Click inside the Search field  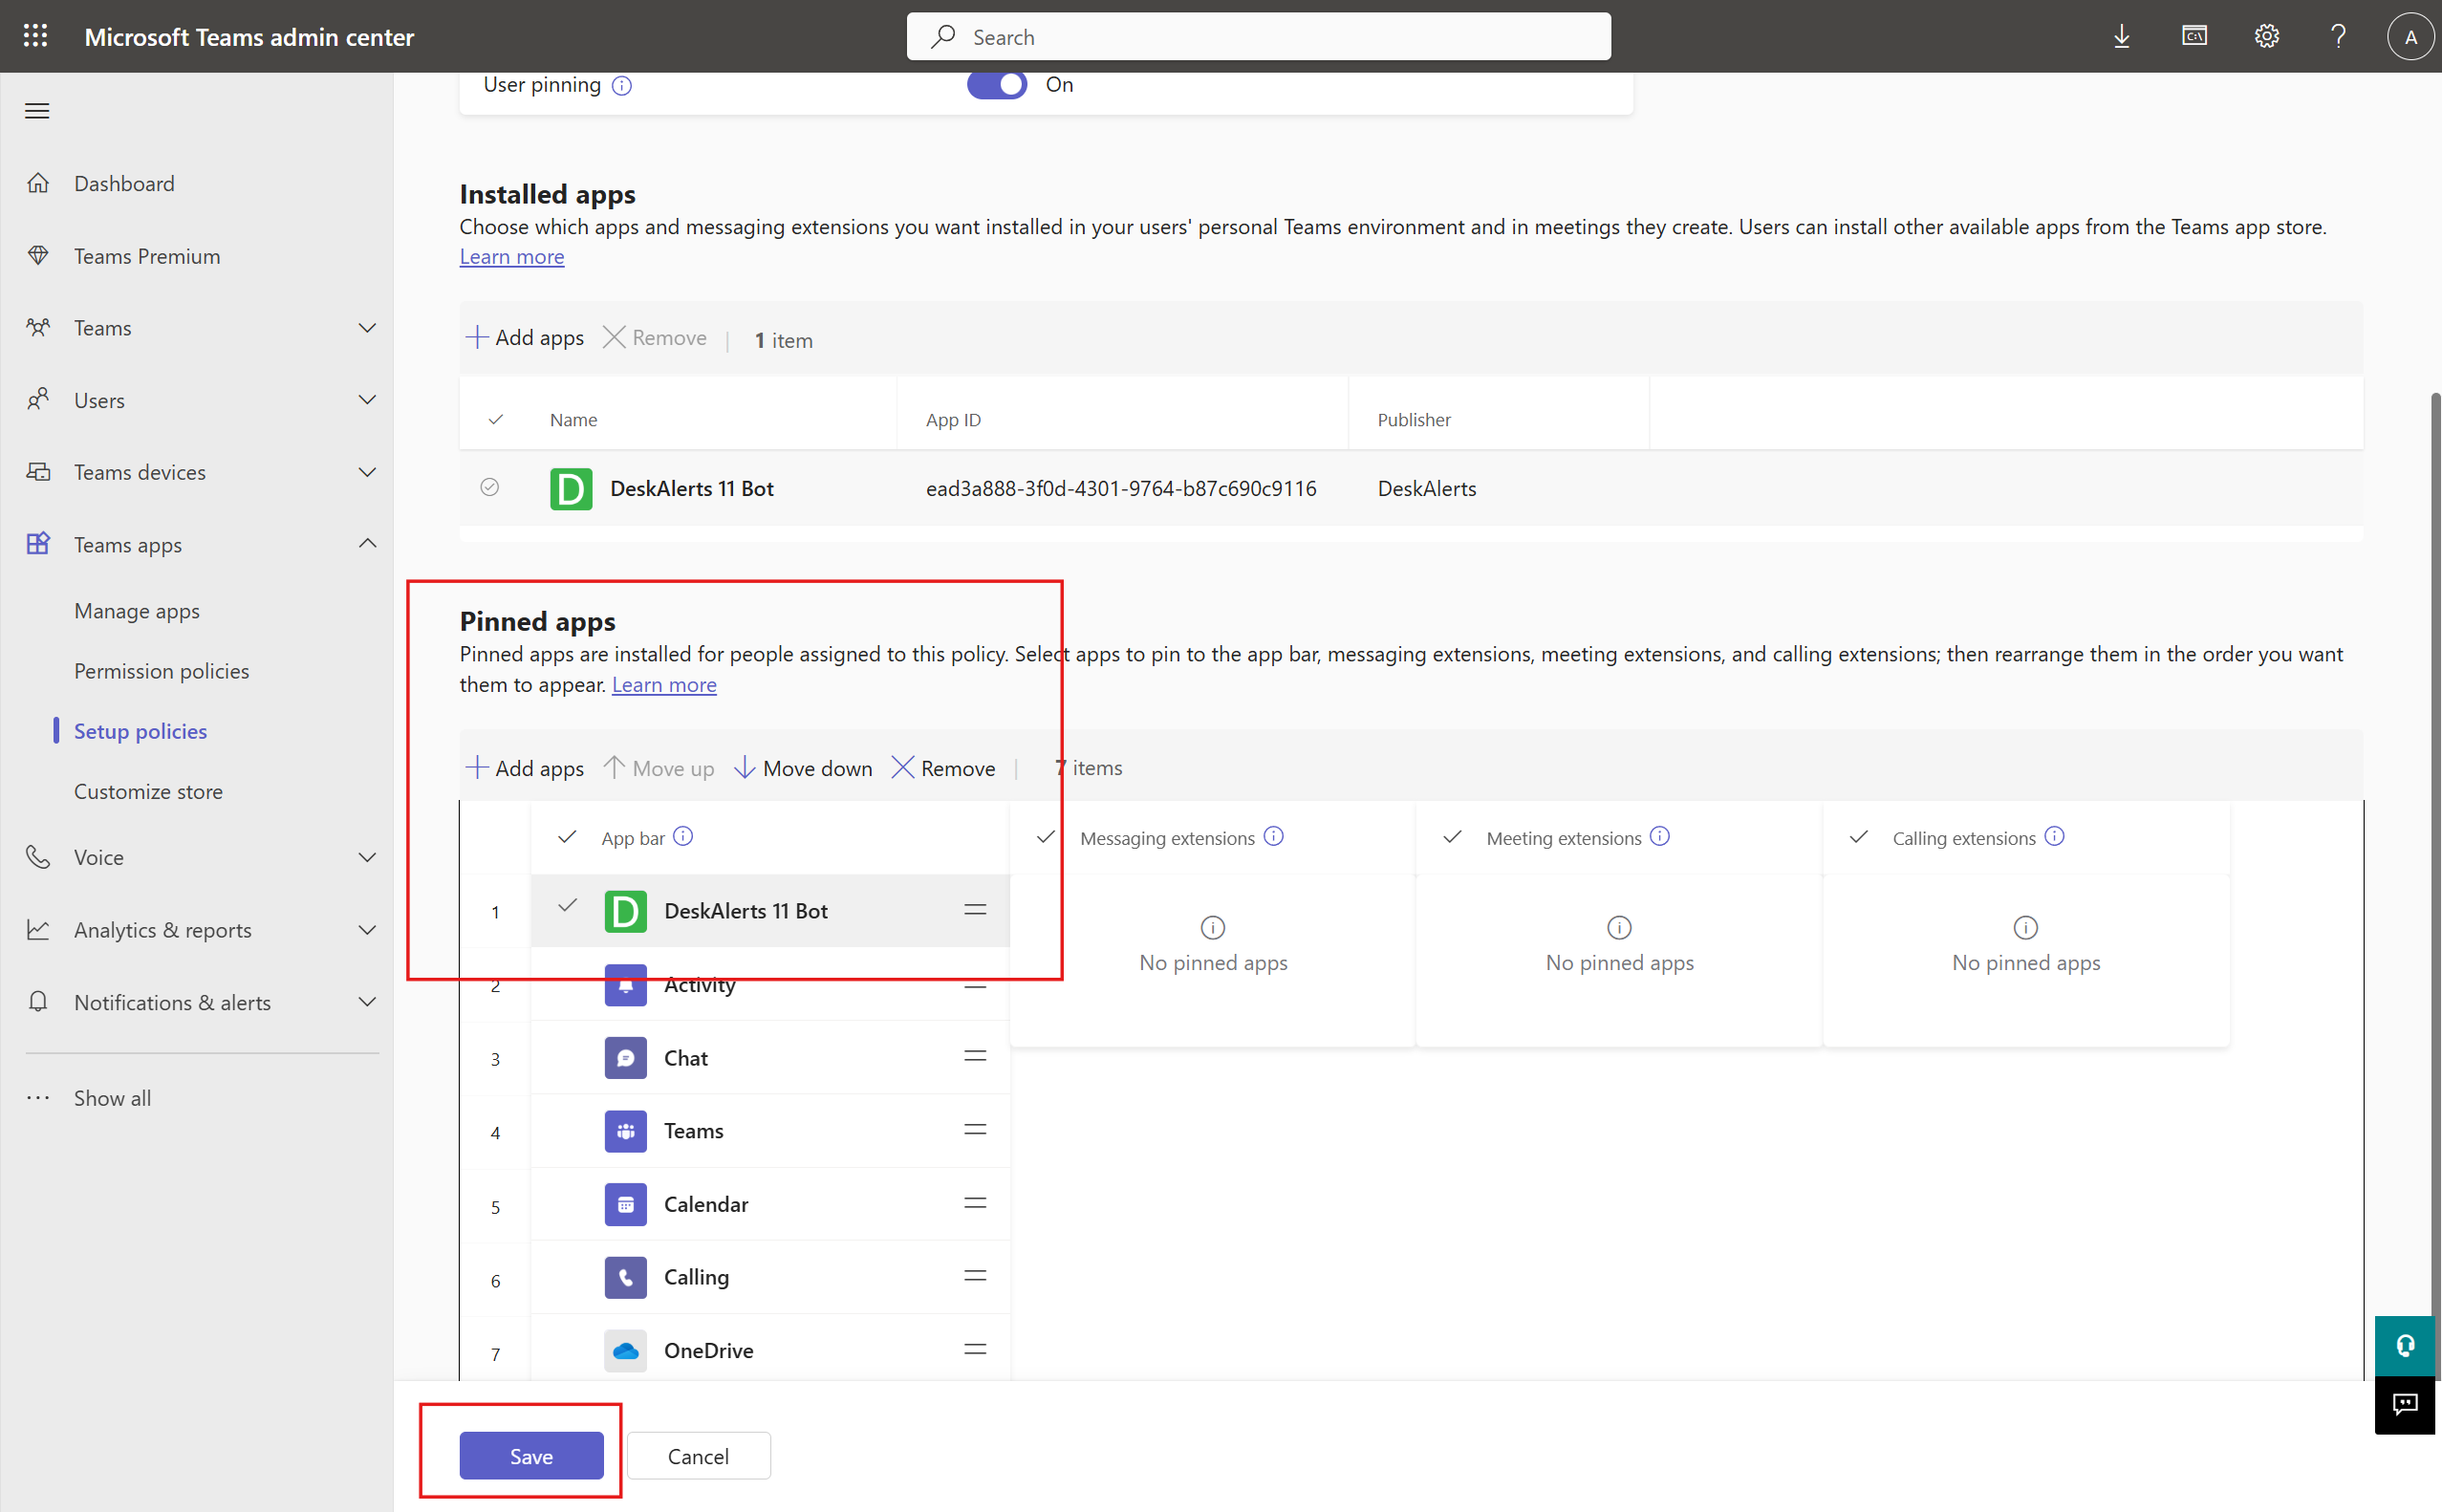click(x=1257, y=36)
